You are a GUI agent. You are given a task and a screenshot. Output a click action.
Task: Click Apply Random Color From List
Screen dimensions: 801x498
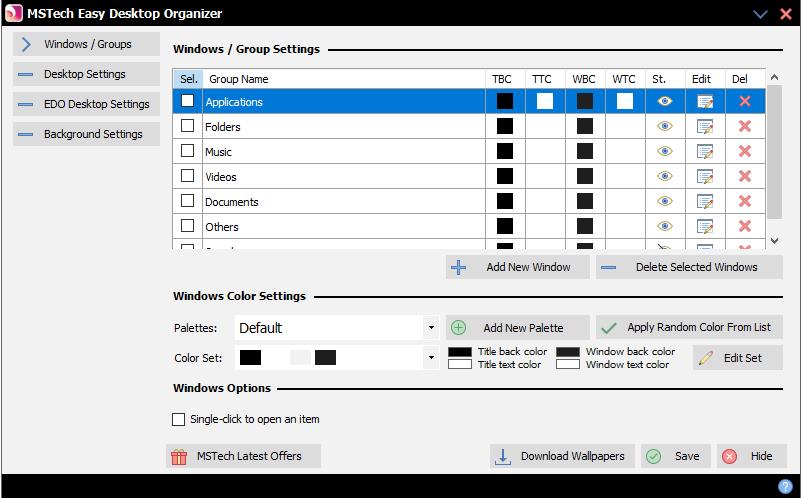(689, 327)
